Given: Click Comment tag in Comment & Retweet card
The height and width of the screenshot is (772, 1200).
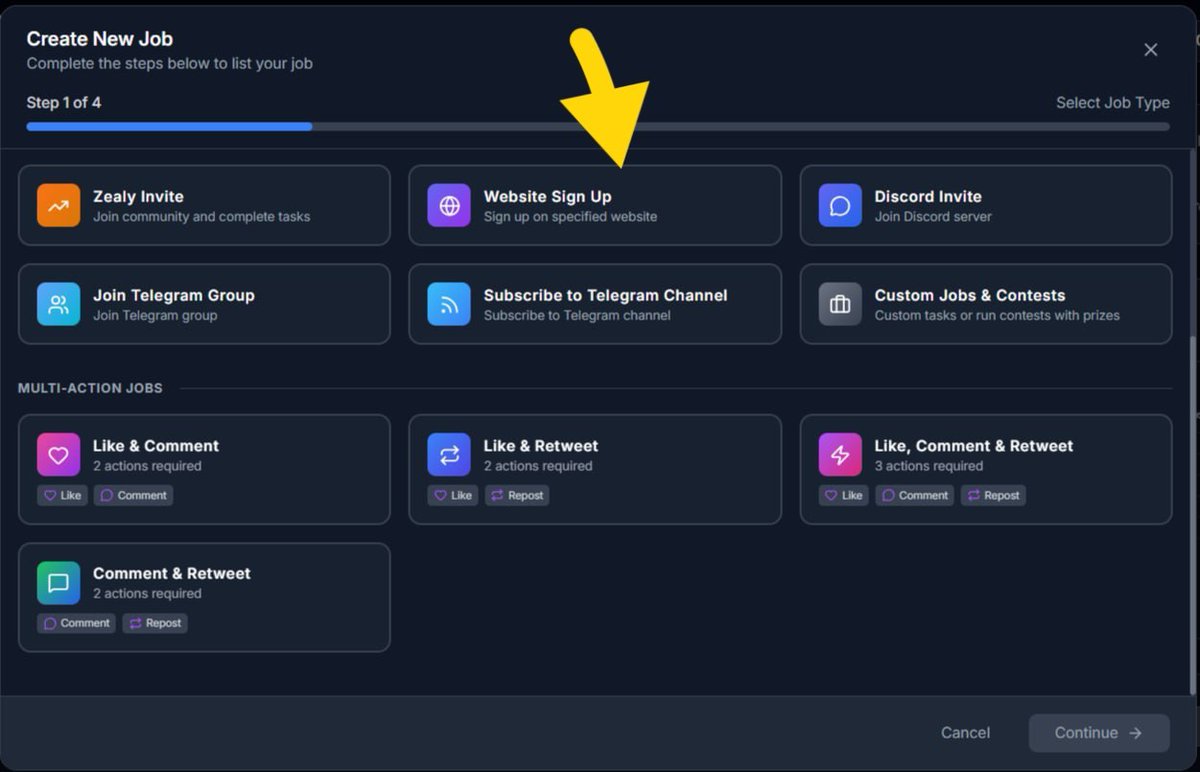Looking at the screenshot, I should pyautogui.click(x=77, y=623).
